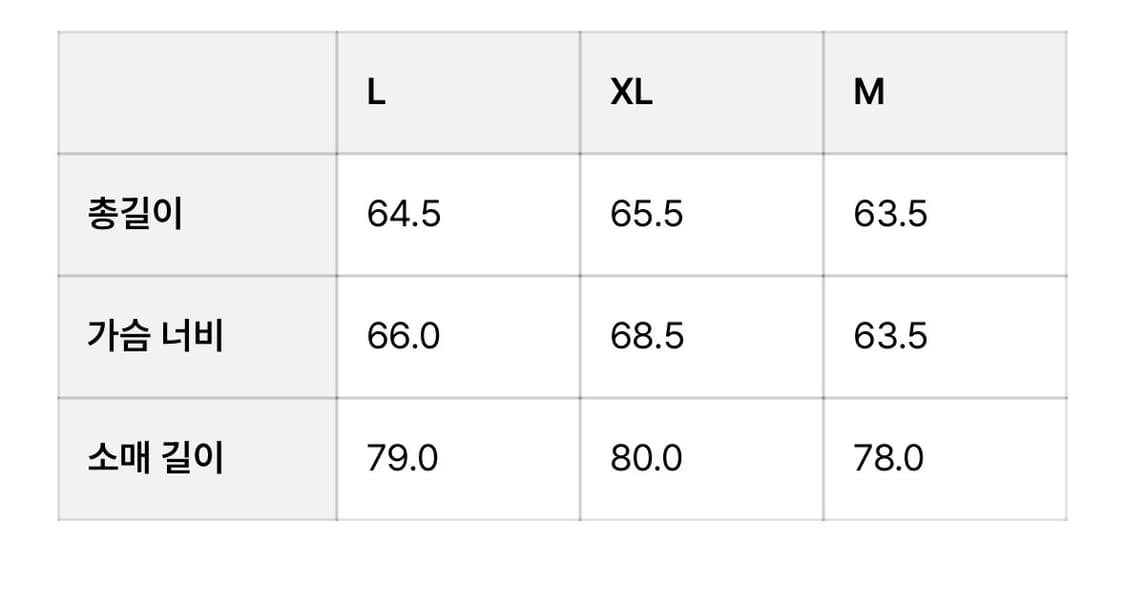Select the XL size column header
This screenshot has width=1125, height=589.
click(x=631, y=93)
